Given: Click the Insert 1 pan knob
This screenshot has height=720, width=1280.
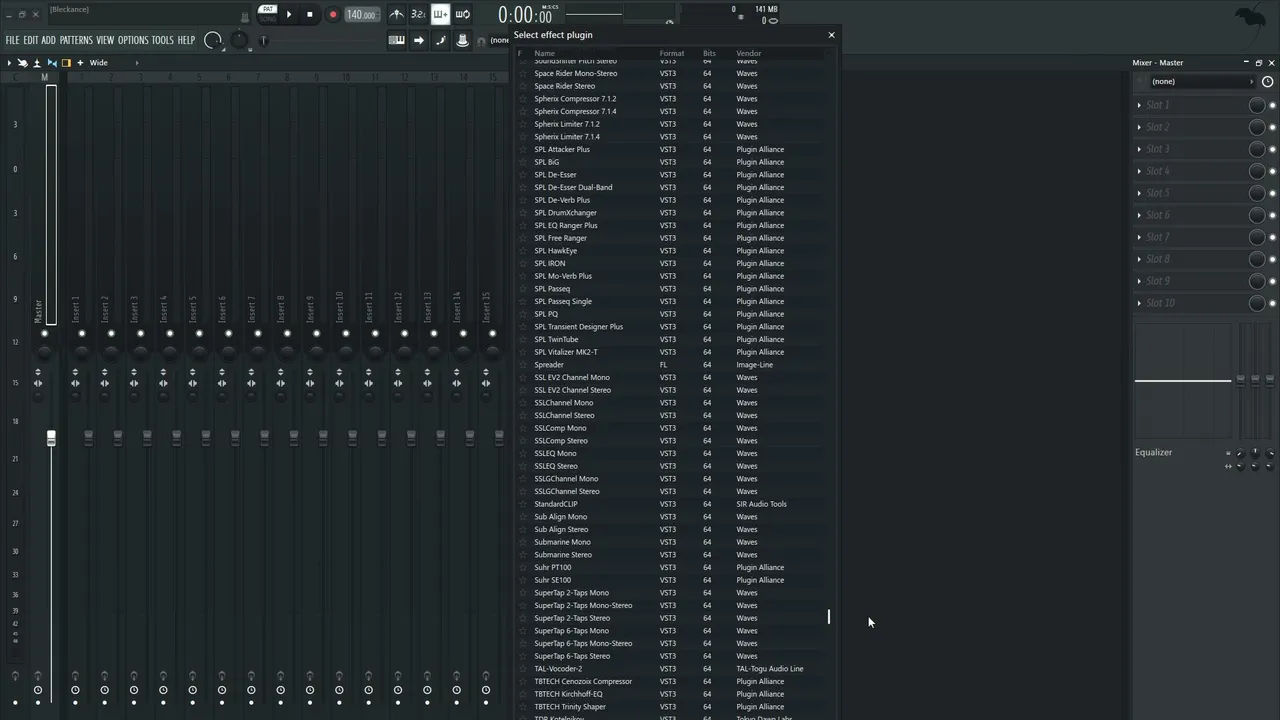Looking at the screenshot, I should 82,351.
